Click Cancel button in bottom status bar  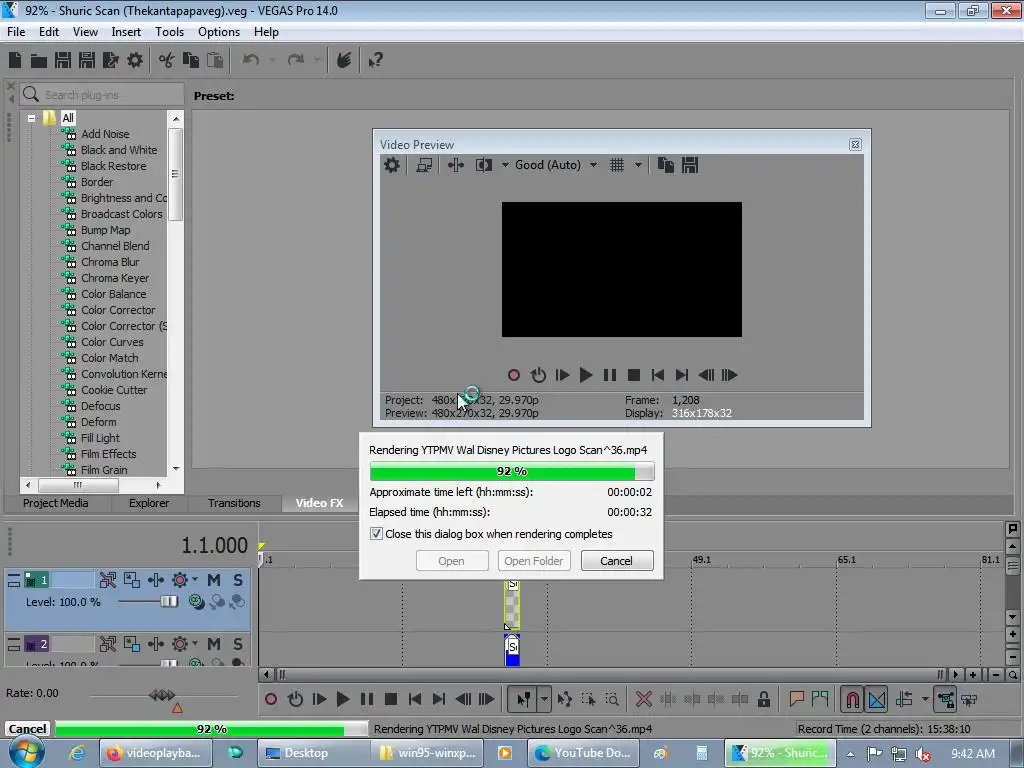[27, 729]
